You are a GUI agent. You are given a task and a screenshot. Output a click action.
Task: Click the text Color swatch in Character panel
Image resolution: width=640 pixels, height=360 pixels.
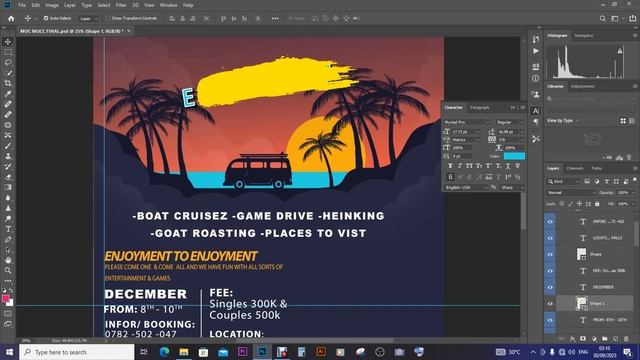[514, 156]
